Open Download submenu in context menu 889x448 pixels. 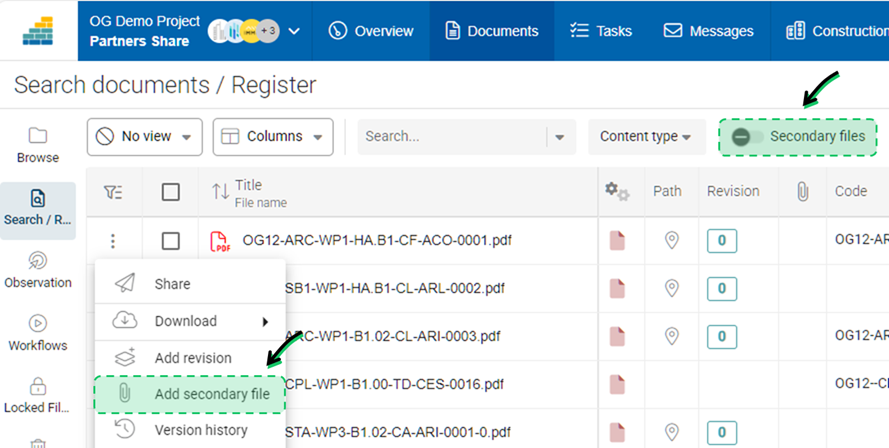pyautogui.click(x=190, y=322)
